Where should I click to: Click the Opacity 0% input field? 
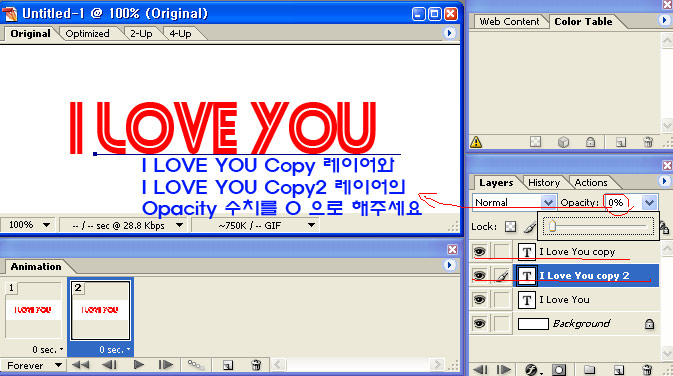pos(621,202)
